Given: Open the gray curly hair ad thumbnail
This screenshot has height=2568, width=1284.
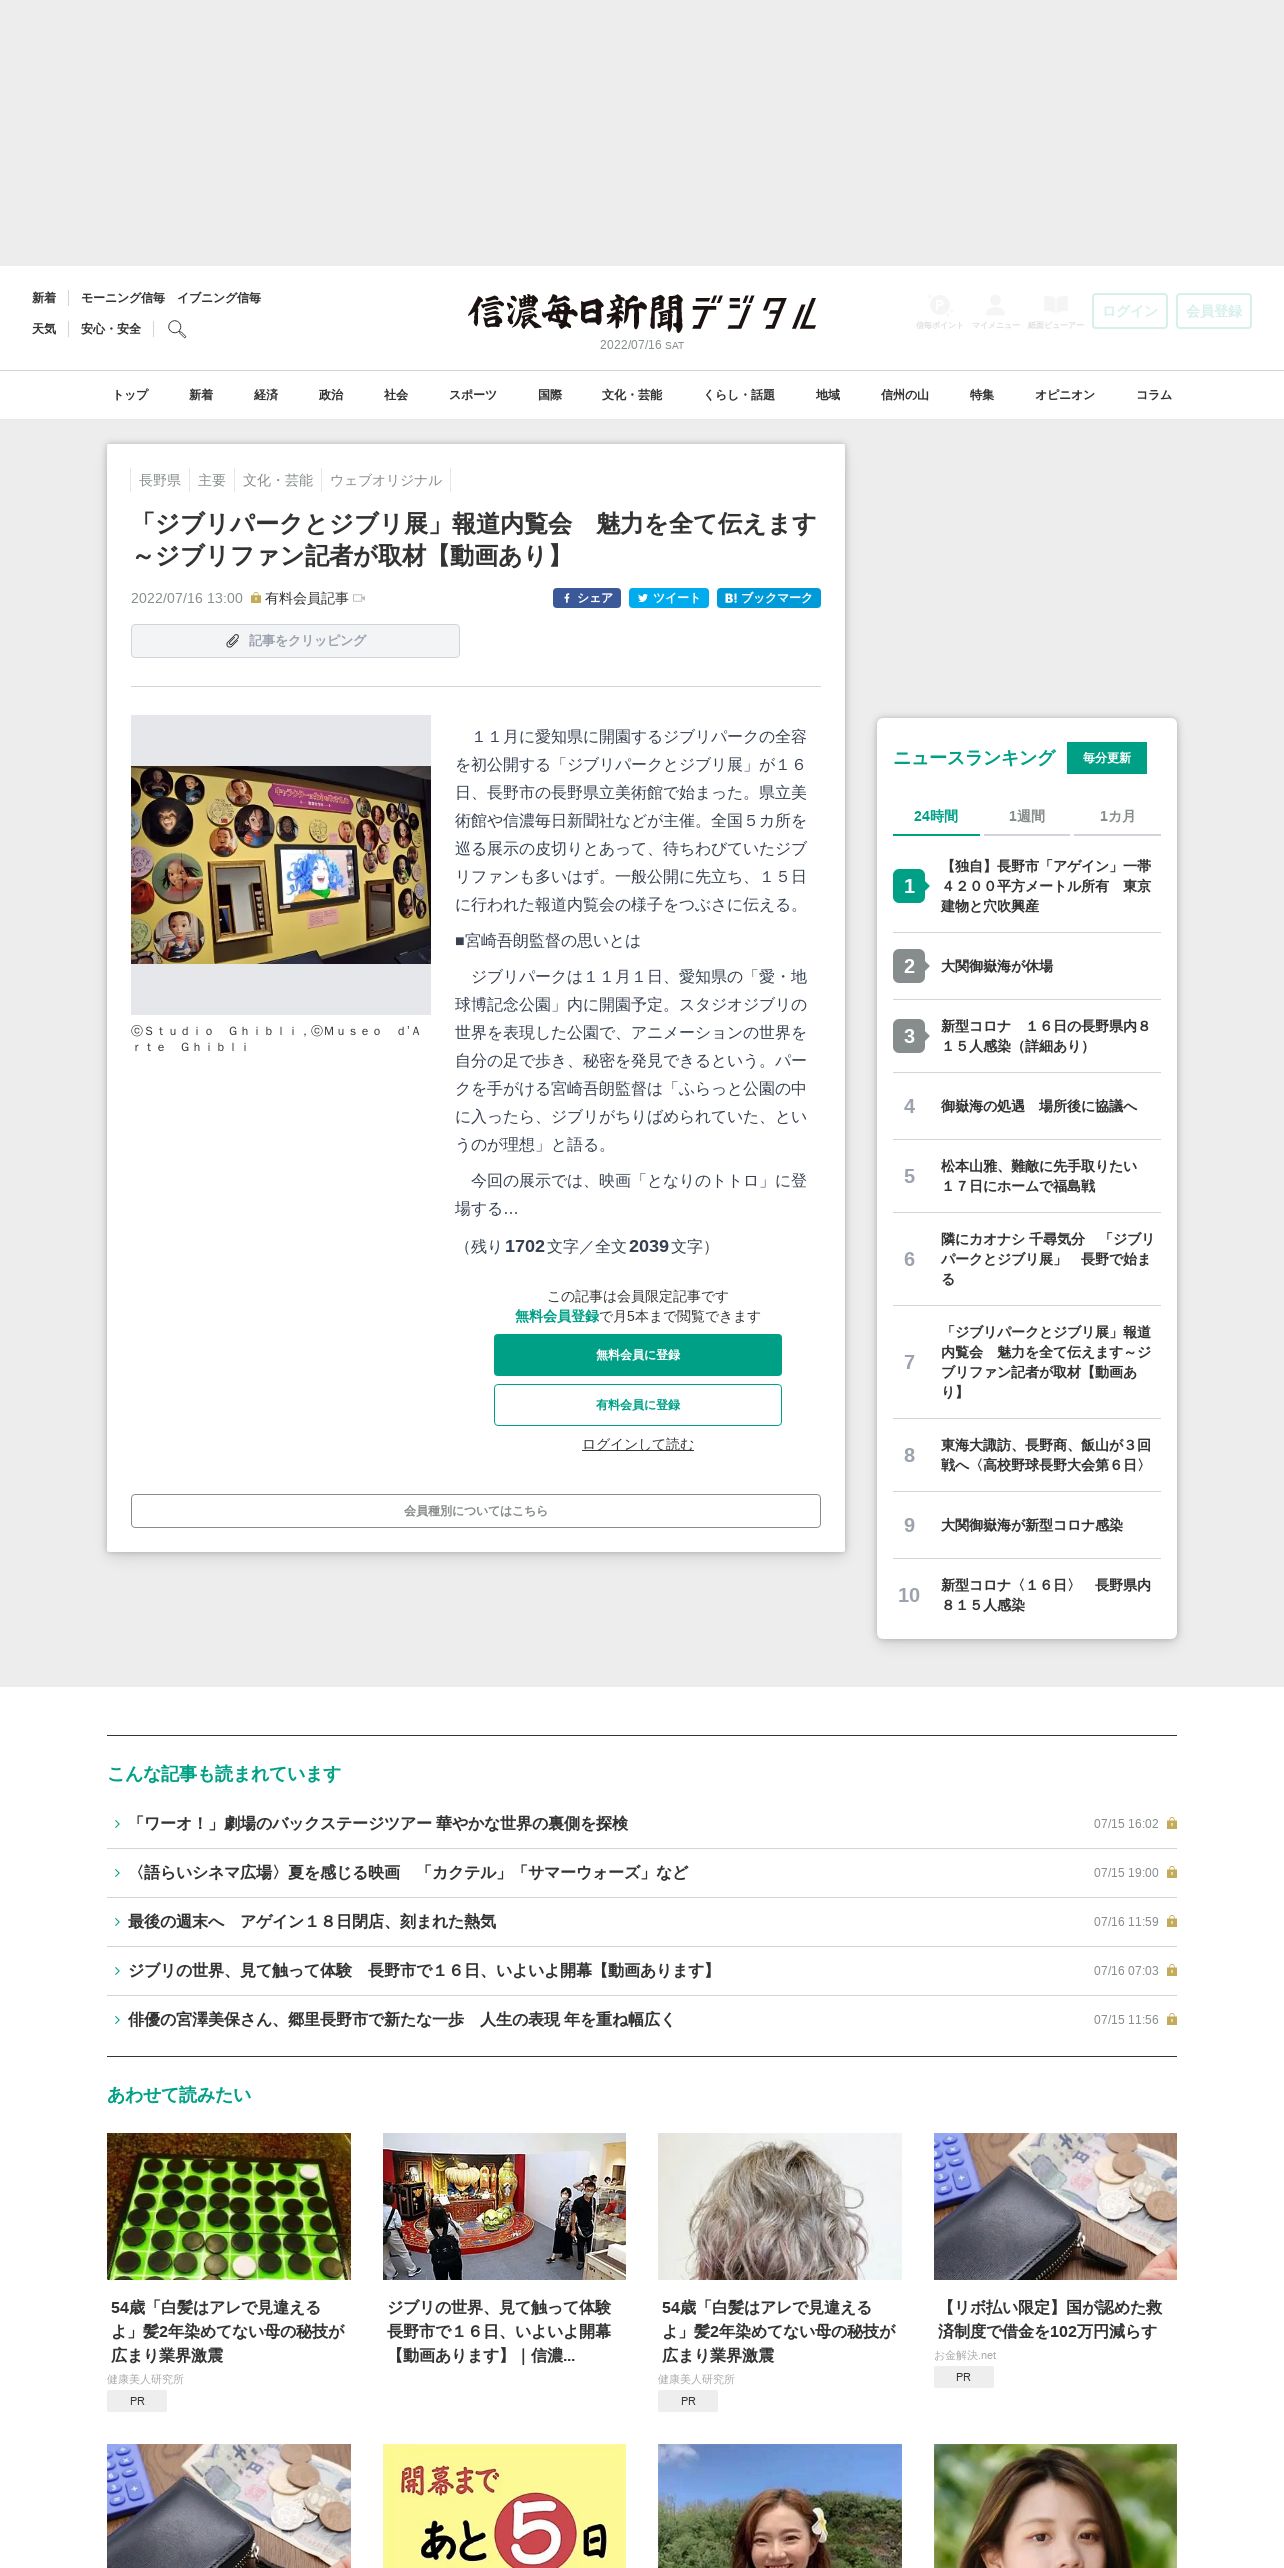Looking at the screenshot, I should [780, 2207].
